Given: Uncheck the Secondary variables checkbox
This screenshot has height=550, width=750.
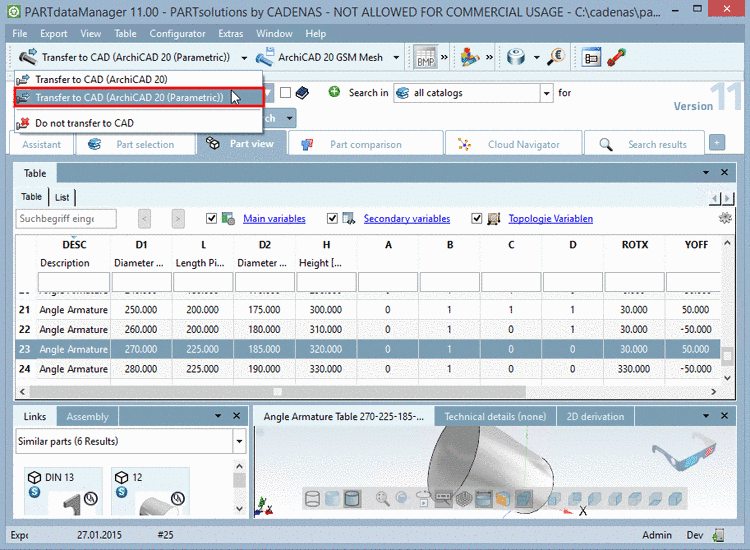Looking at the screenshot, I should [333, 218].
